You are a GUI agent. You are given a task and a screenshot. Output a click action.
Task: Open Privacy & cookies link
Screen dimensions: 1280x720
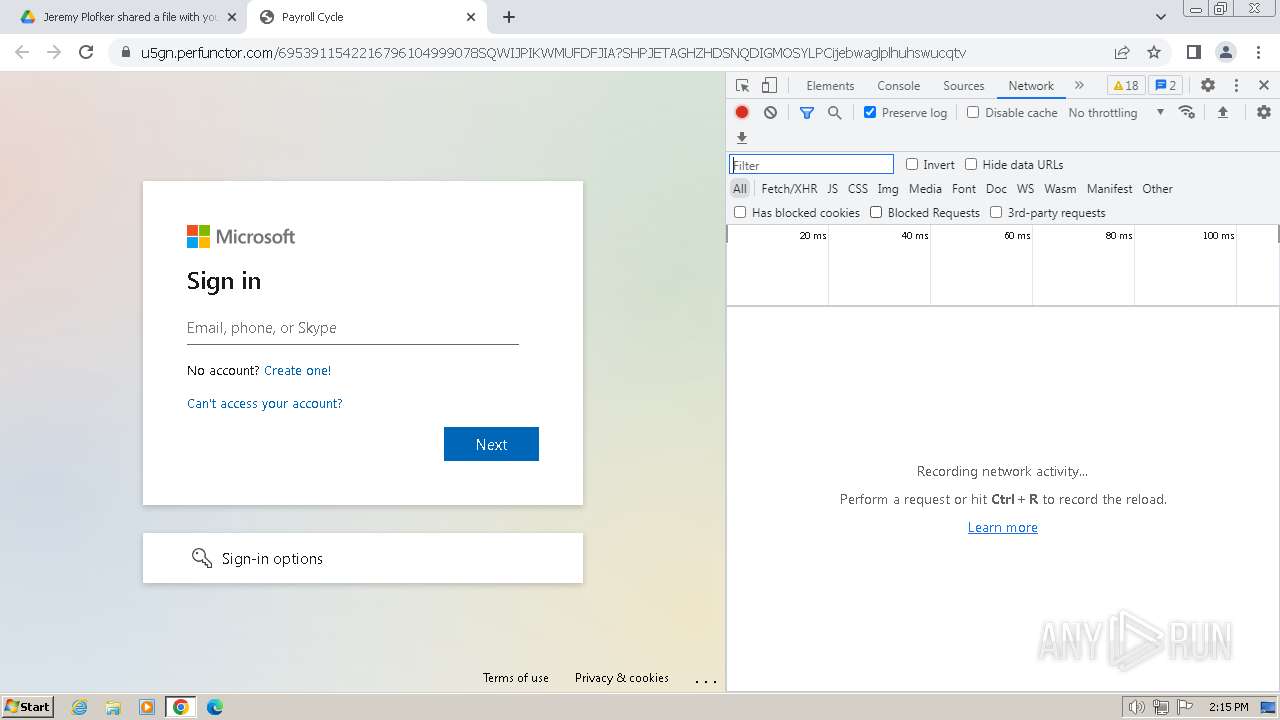tap(622, 678)
